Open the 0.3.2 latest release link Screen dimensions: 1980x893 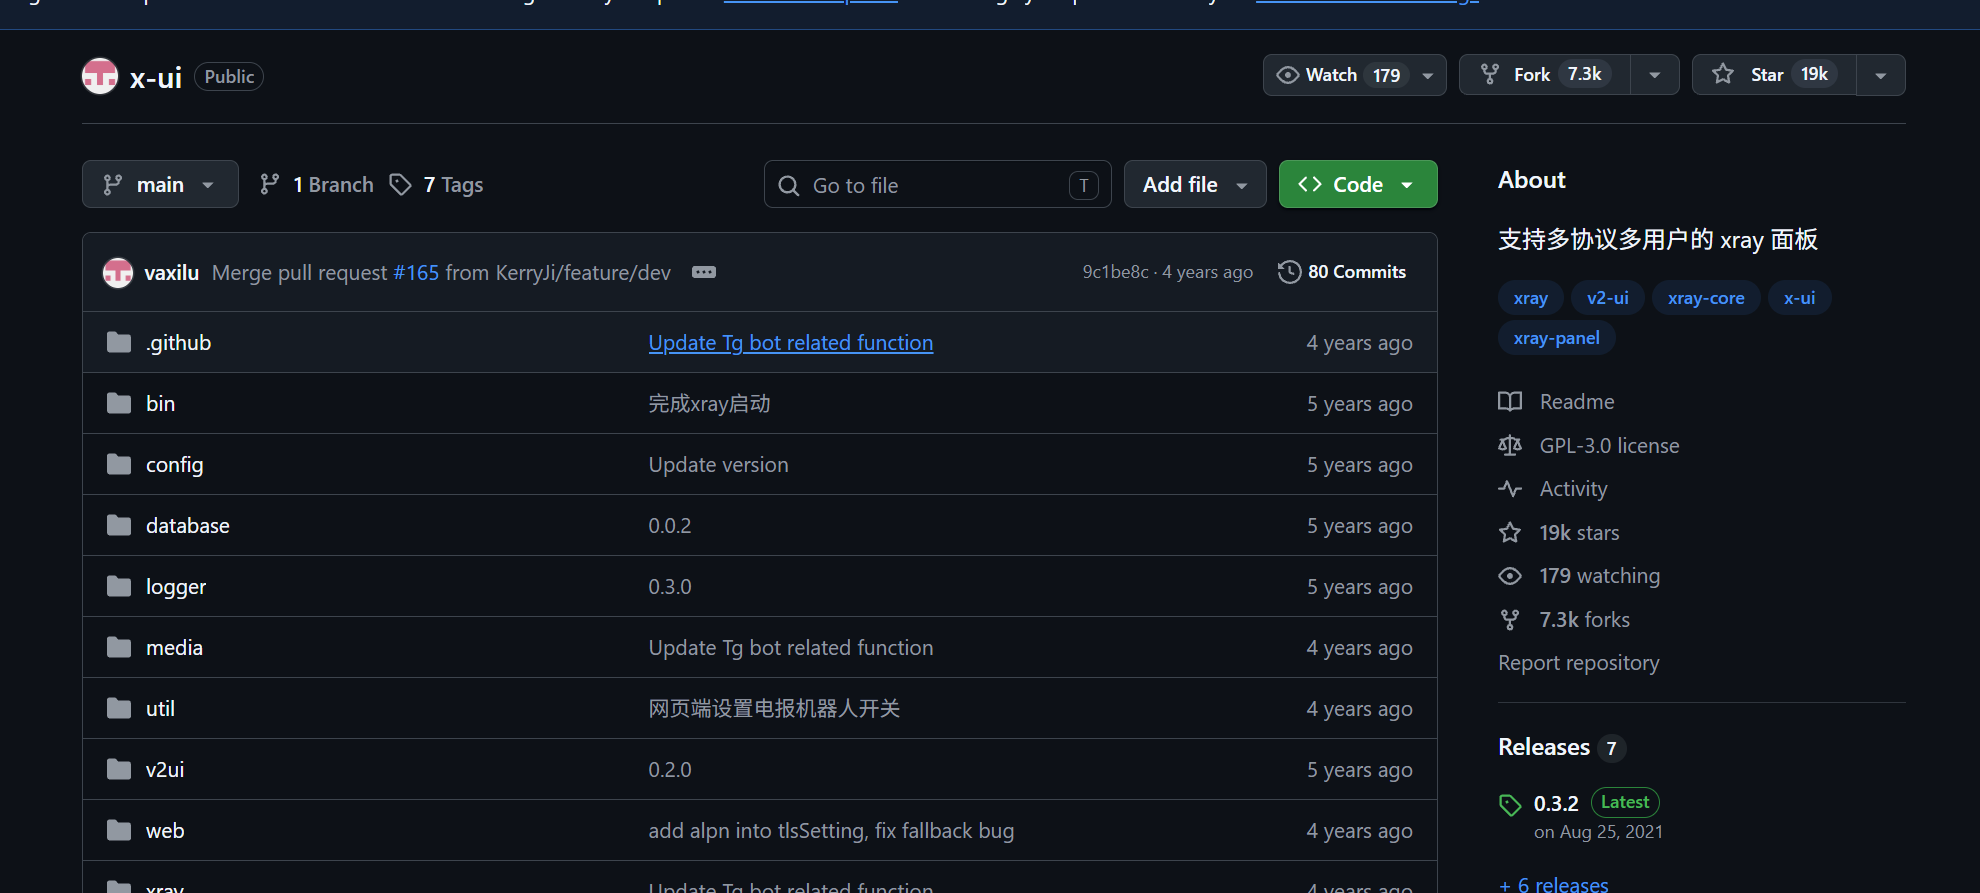pos(1556,804)
